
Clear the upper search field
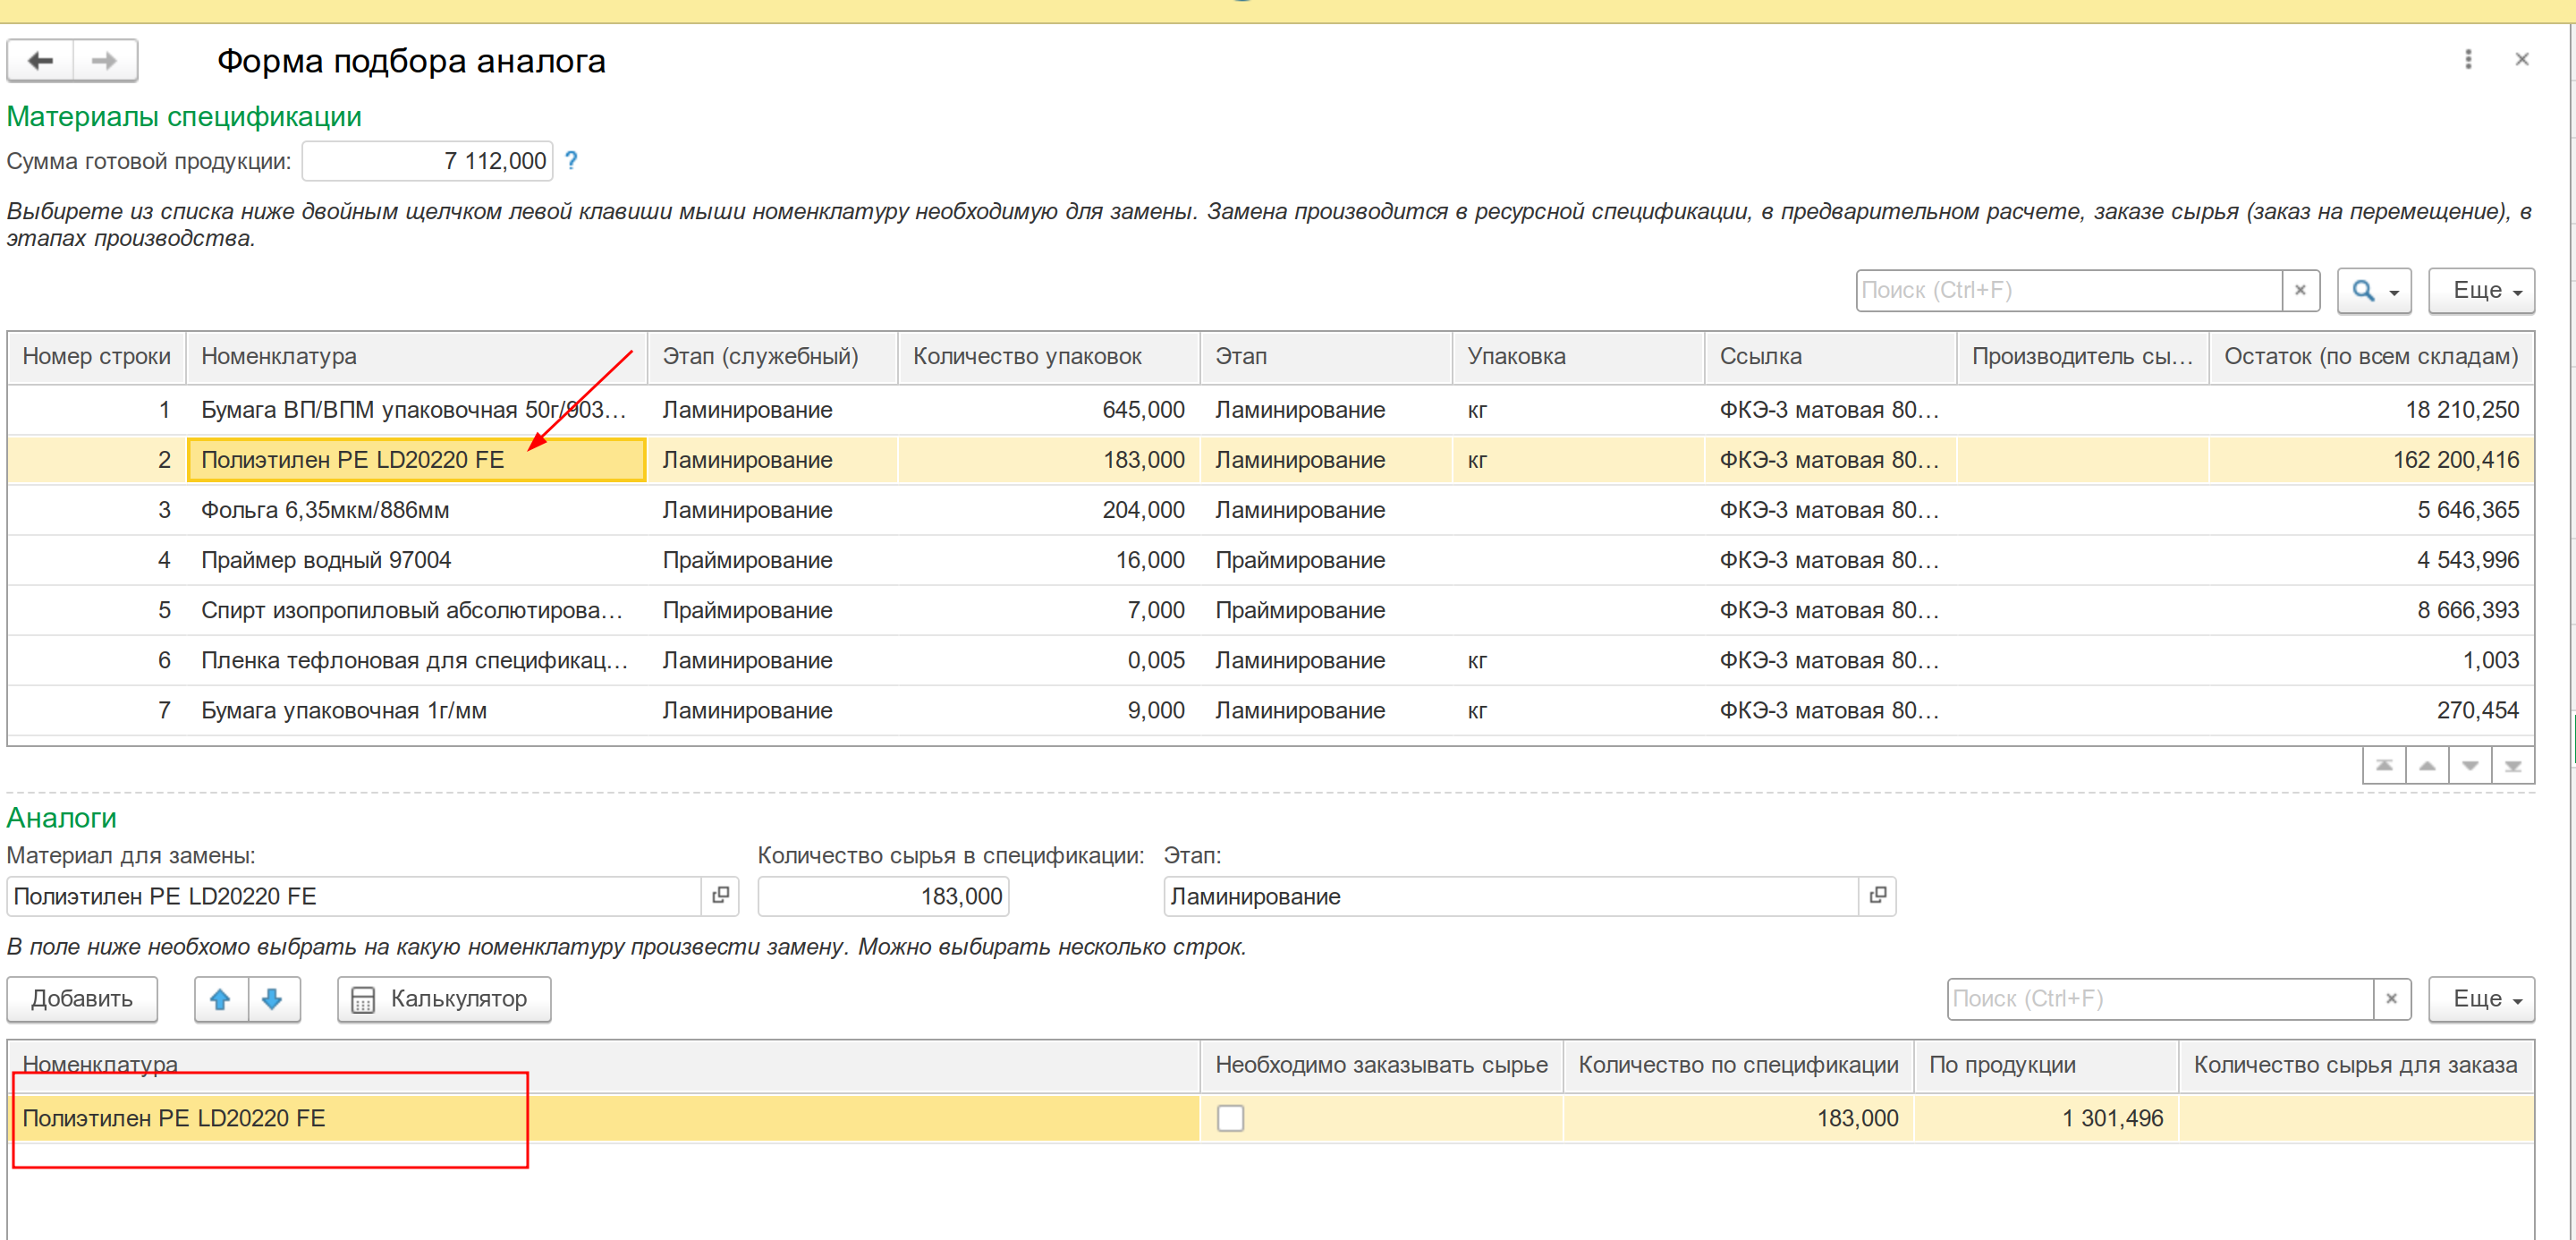[x=2300, y=290]
